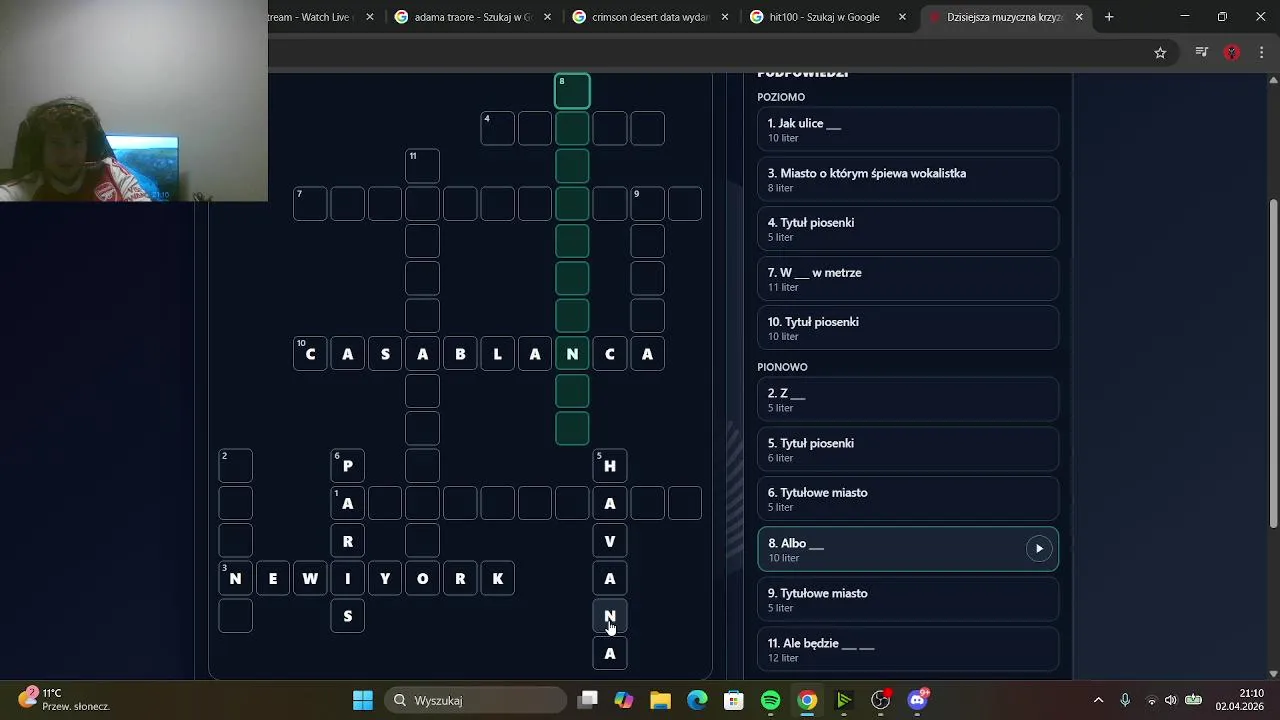The image size is (1280, 720).
Task: Close the Watch Live stream tab
Action: 370,17
